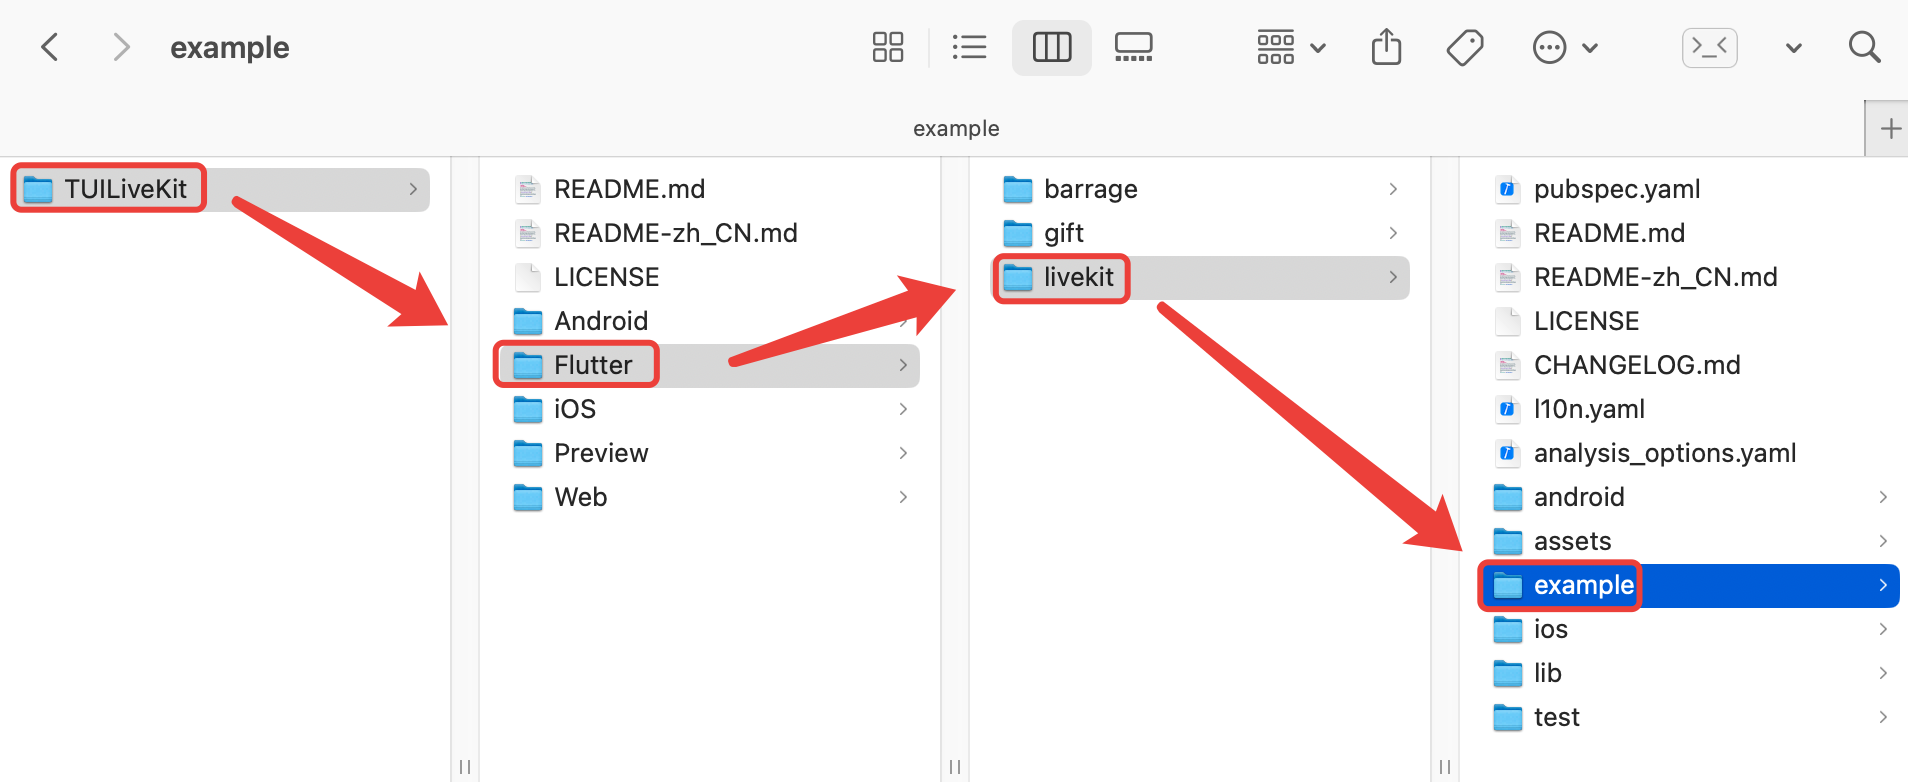Select the Flutter folder
This screenshot has width=1908, height=782.
(x=710, y=365)
